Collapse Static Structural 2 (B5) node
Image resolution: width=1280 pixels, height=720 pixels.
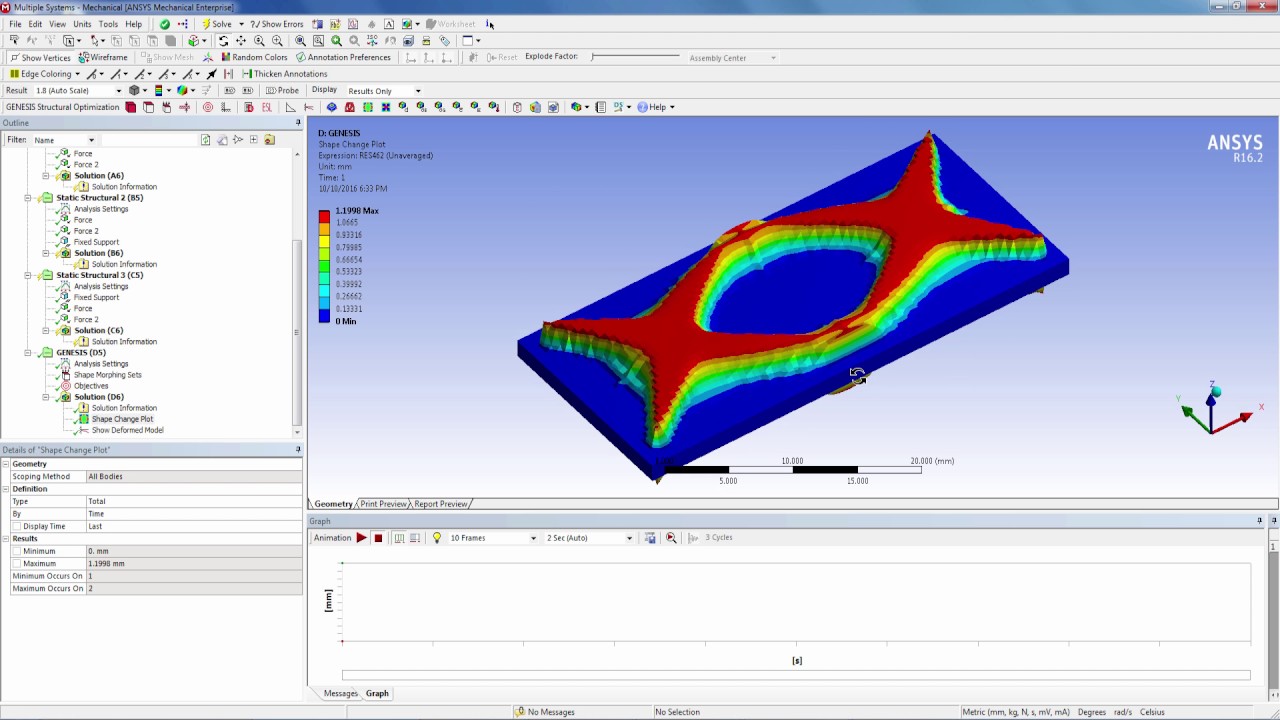pos(28,198)
